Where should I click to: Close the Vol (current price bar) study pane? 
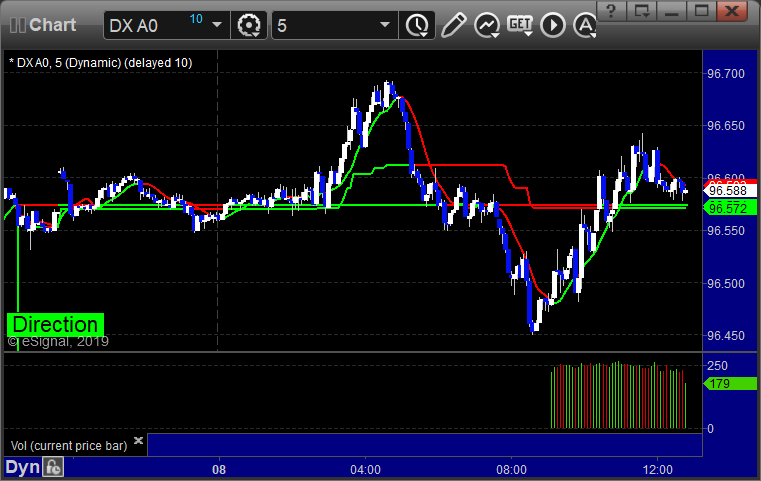click(x=138, y=441)
